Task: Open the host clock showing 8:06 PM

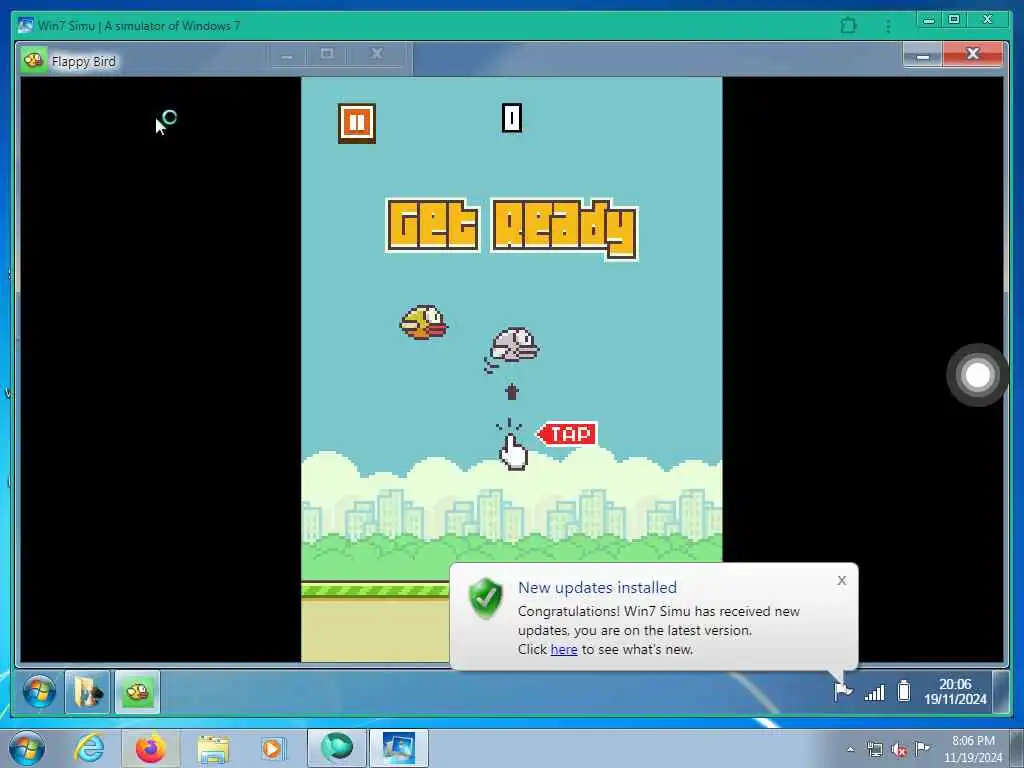Action: [x=972, y=749]
